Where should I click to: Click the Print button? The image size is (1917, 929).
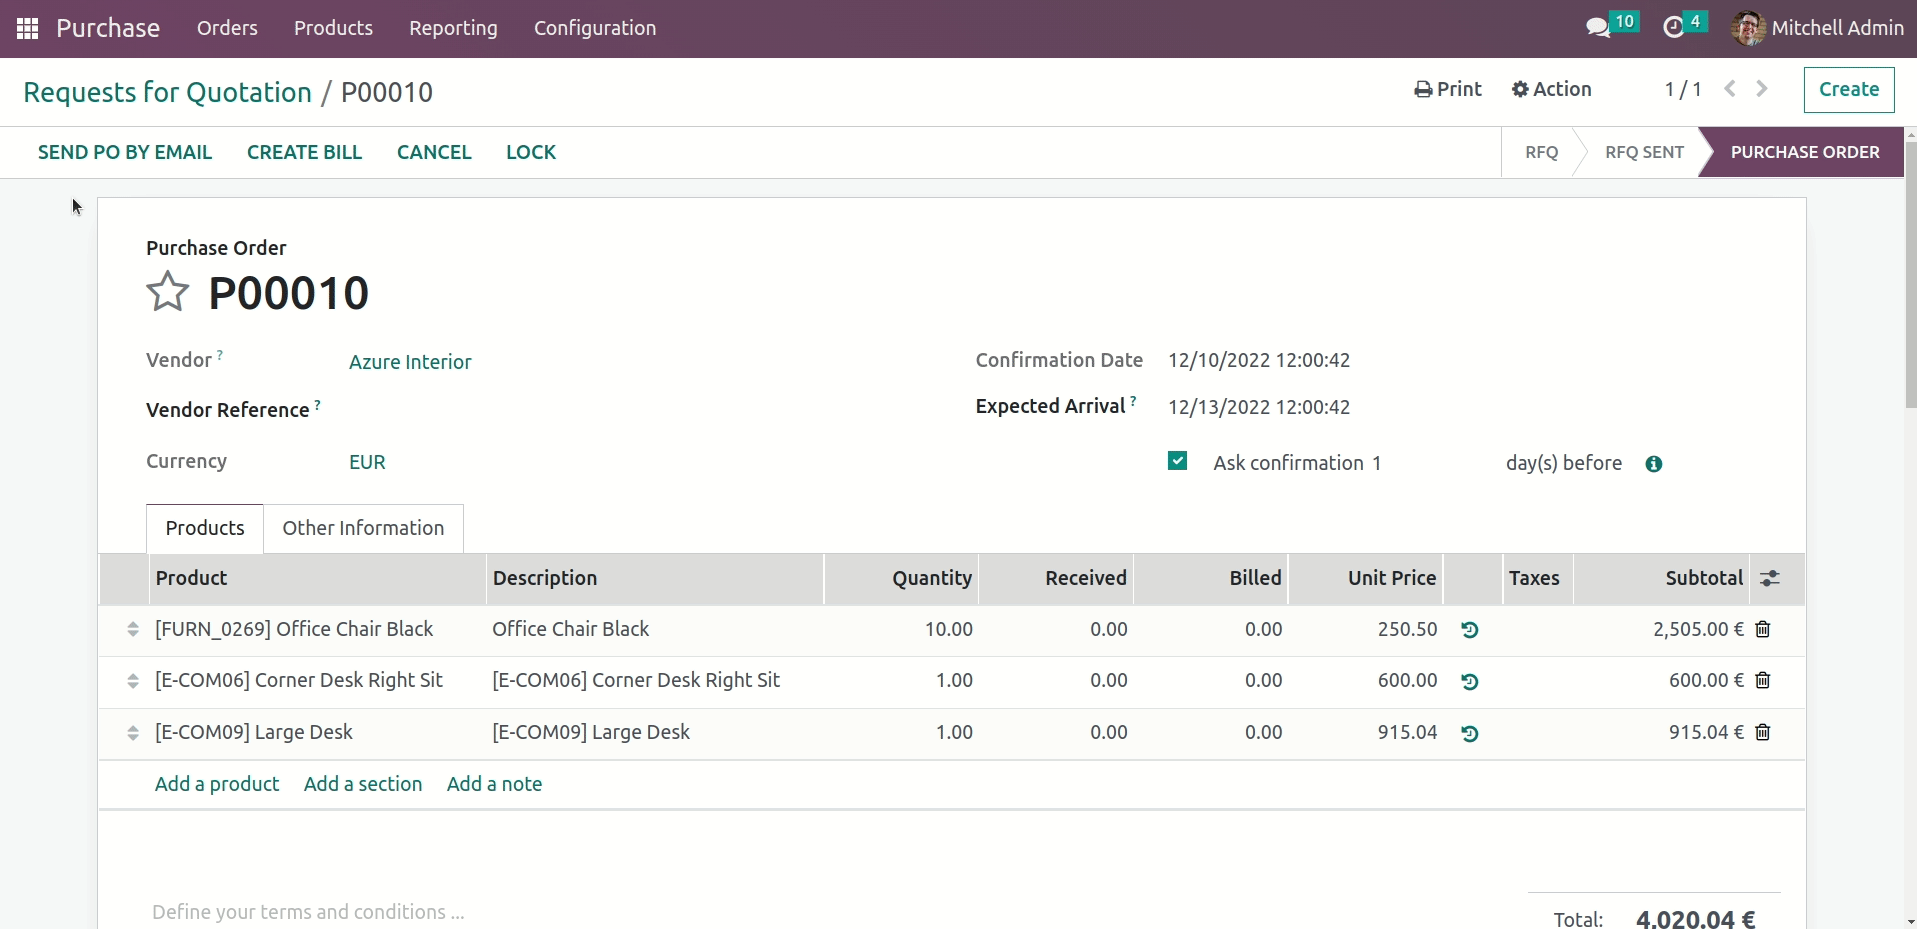point(1448,89)
